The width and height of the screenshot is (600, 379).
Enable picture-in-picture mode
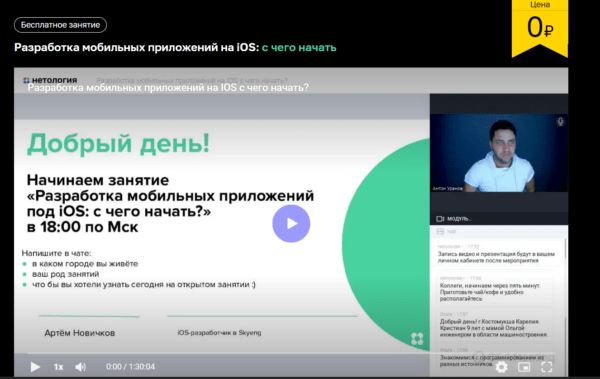coord(524,367)
